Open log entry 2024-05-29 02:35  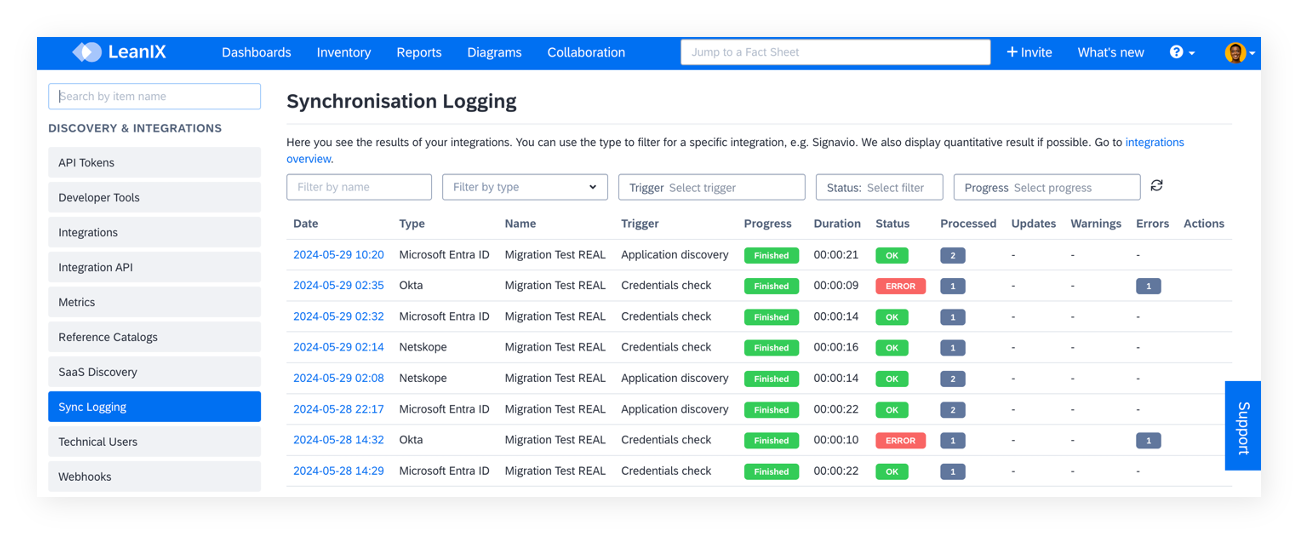click(x=338, y=285)
